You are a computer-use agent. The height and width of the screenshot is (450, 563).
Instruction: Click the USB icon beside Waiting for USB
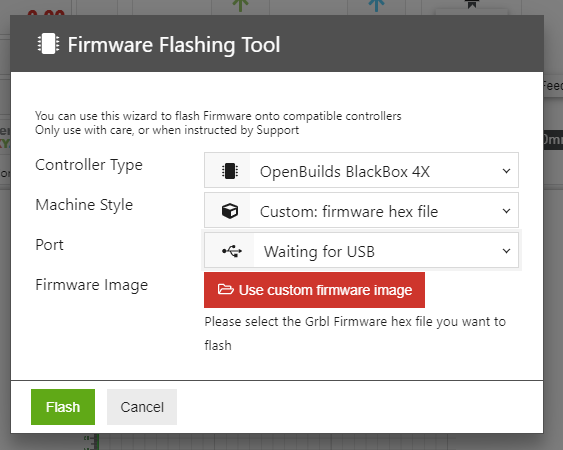(x=232, y=251)
